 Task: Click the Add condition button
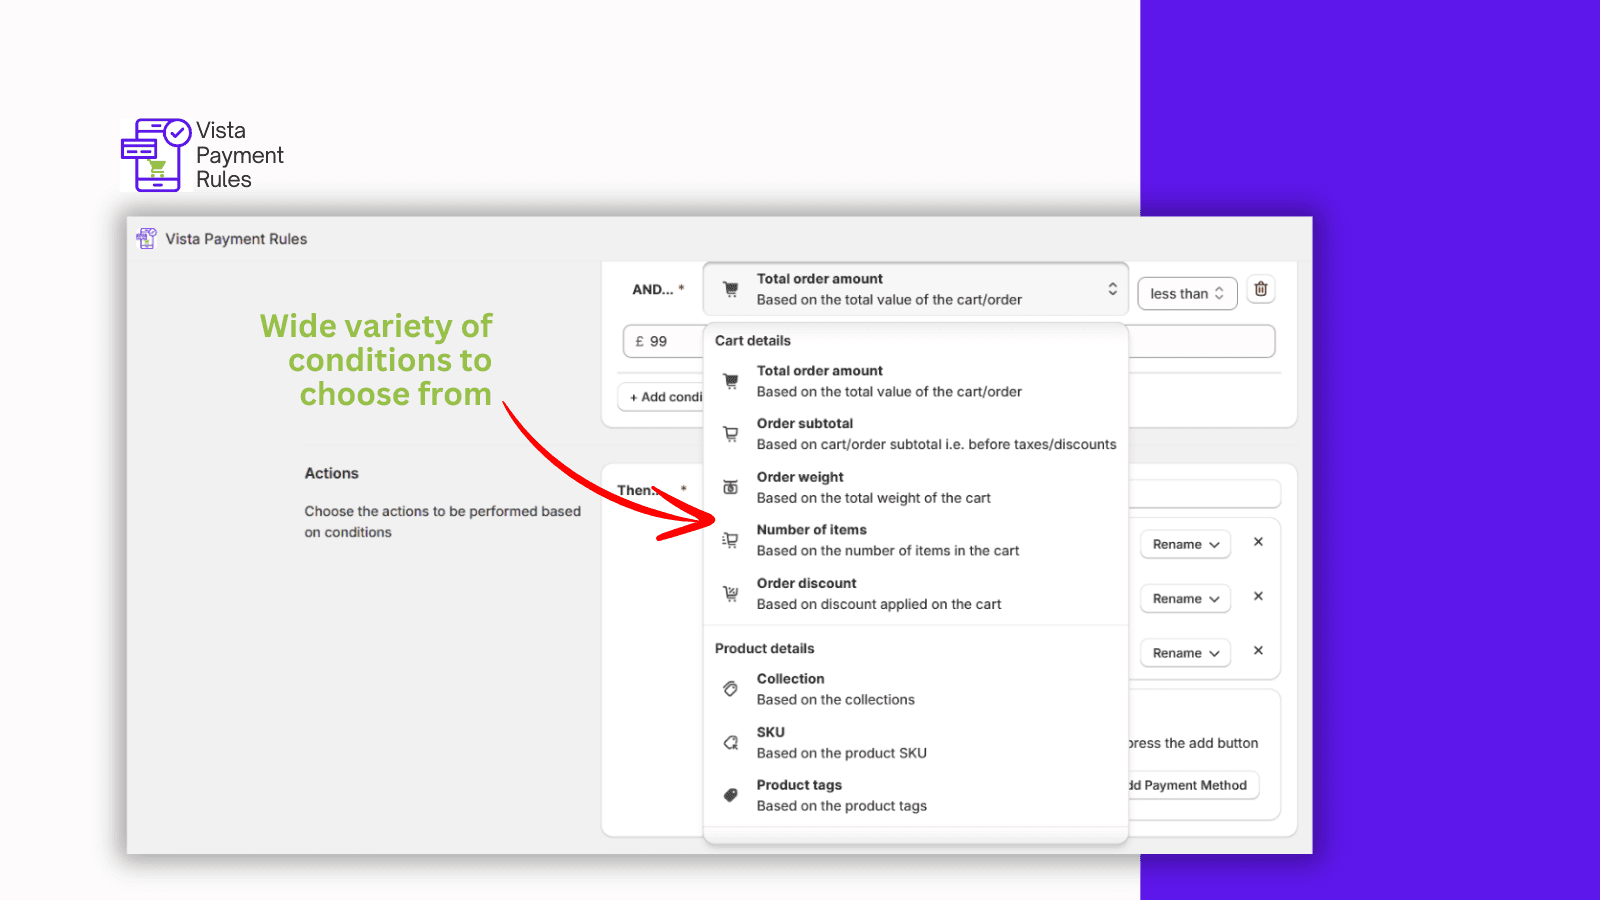662,397
